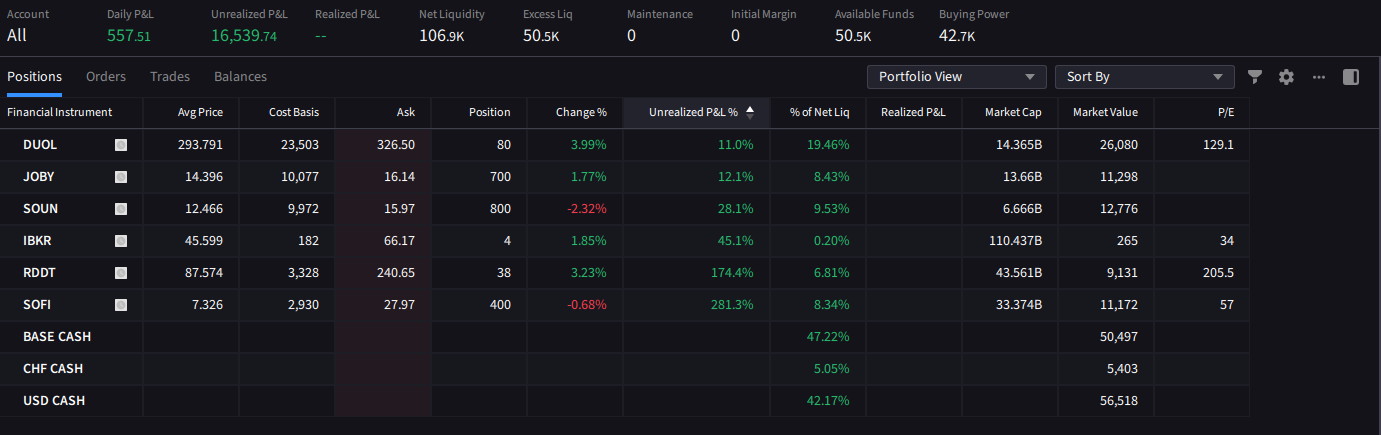This screenshot has height=435, width=1381.
Task: Sort by Realized P&L column header
Action: click(914, 112)
